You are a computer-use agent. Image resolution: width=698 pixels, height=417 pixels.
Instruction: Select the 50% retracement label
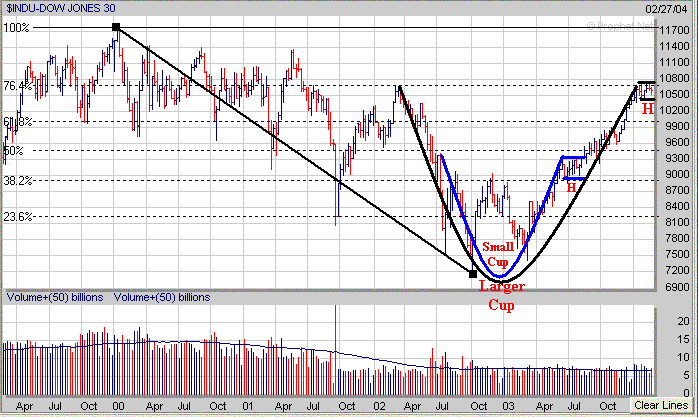pyautogui.click(x=13, y=150)
